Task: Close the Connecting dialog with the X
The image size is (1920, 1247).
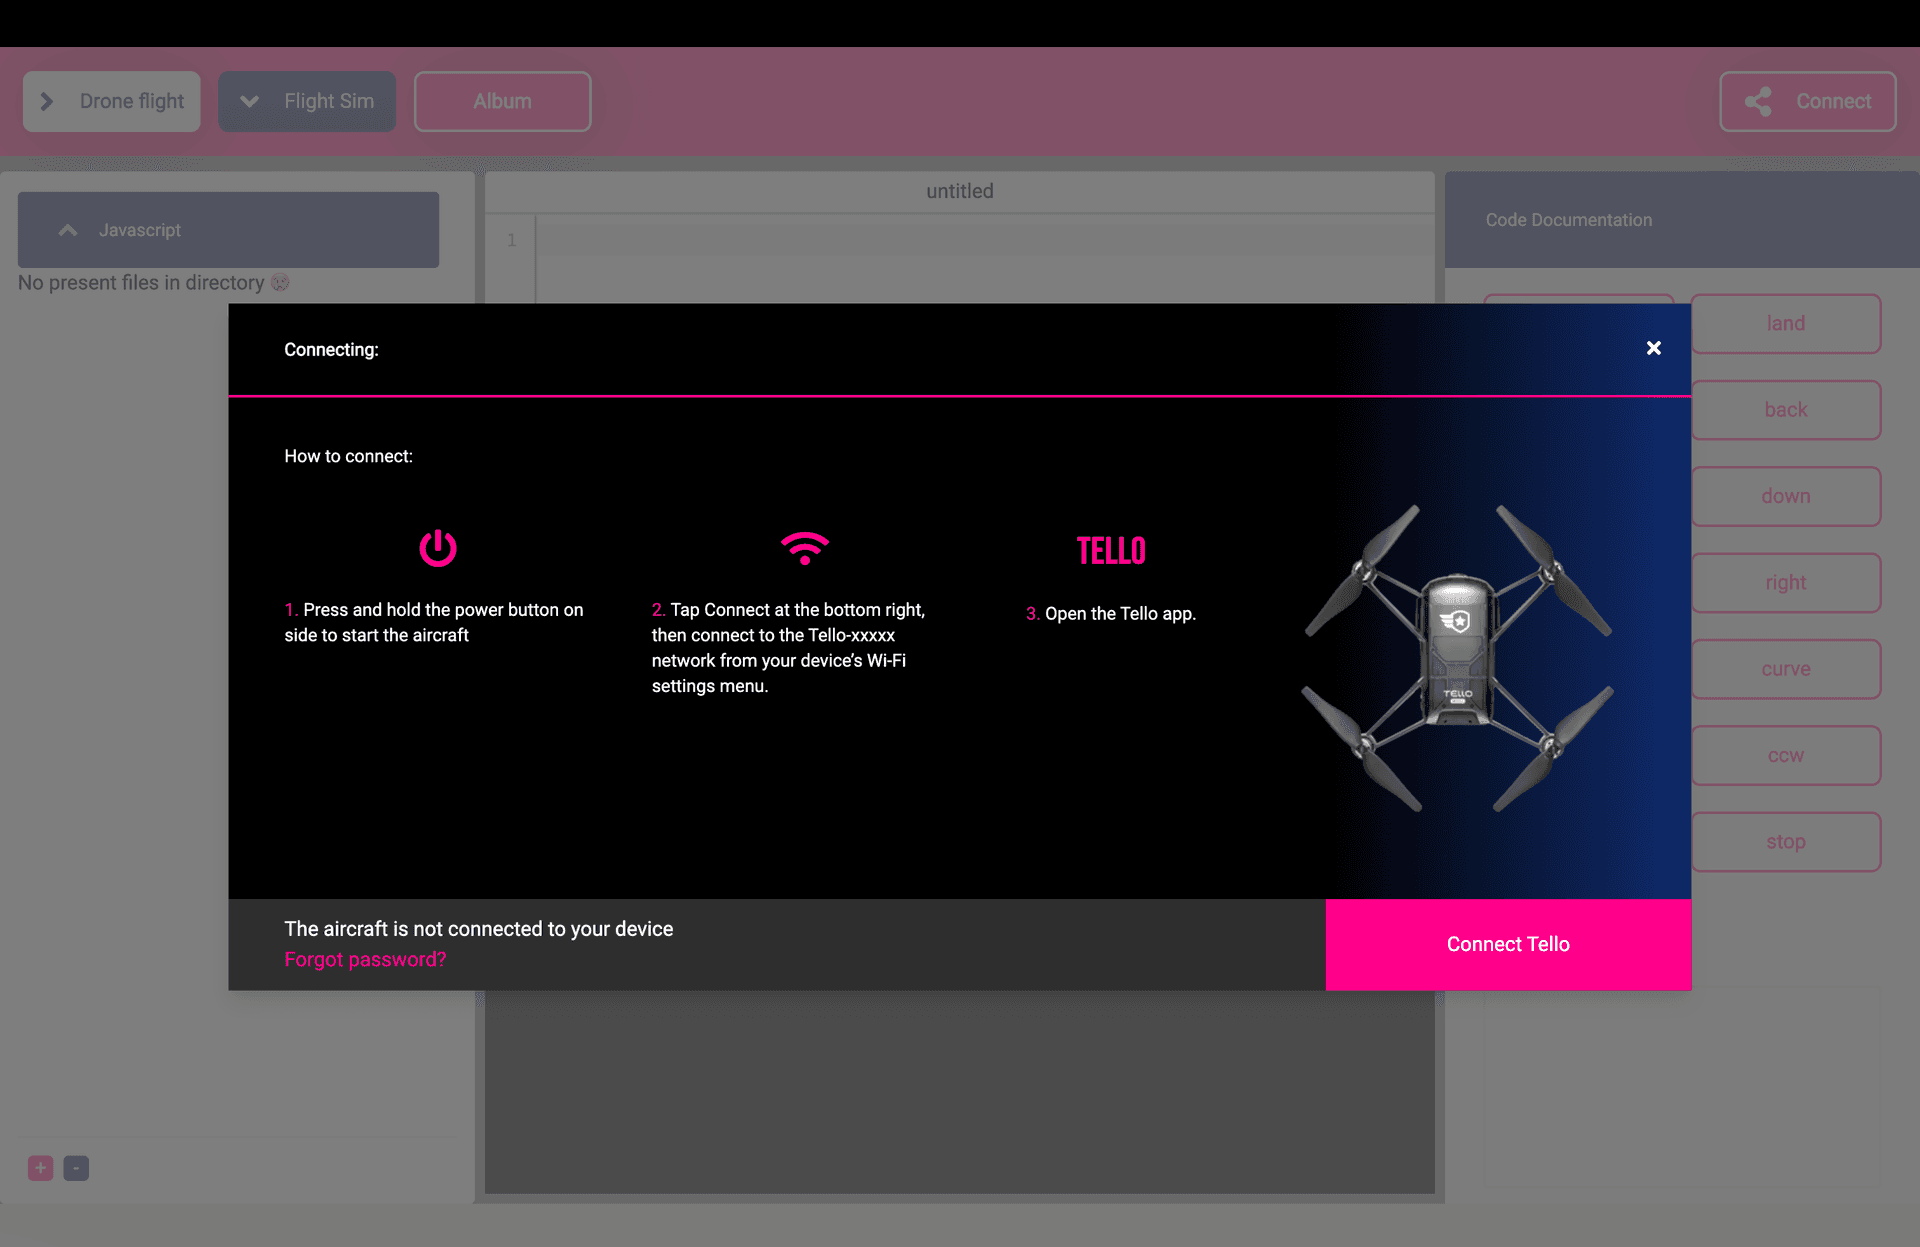Action: [1653, 348]
